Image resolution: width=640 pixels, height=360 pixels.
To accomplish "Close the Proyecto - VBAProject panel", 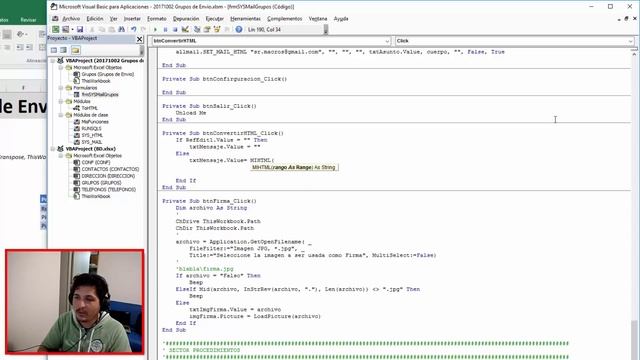I will coord(140,39).
